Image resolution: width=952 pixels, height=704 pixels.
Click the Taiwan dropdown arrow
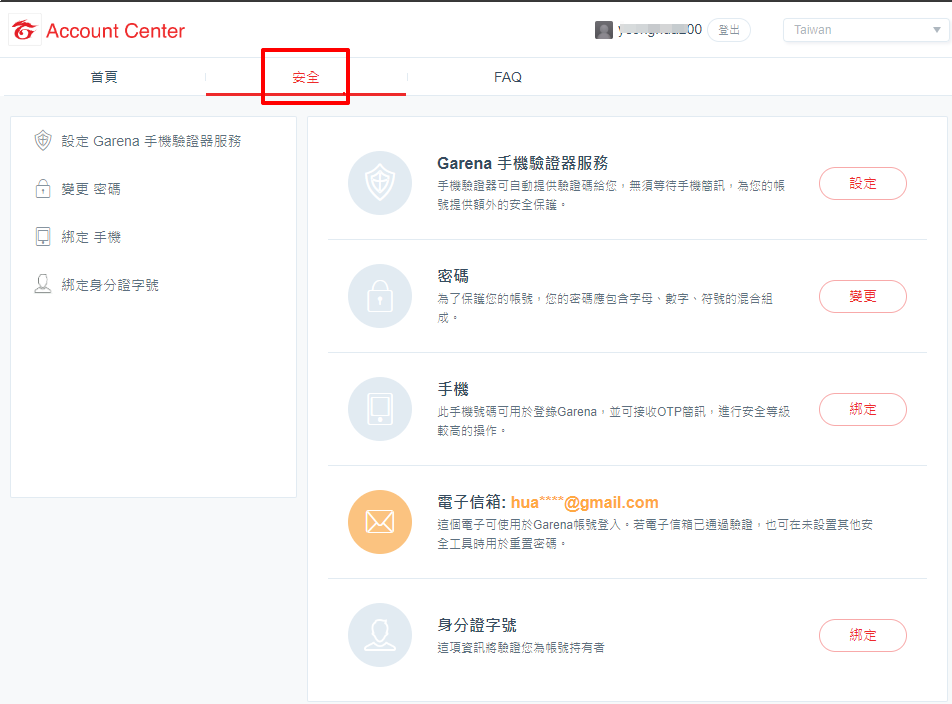coord(936,30)
